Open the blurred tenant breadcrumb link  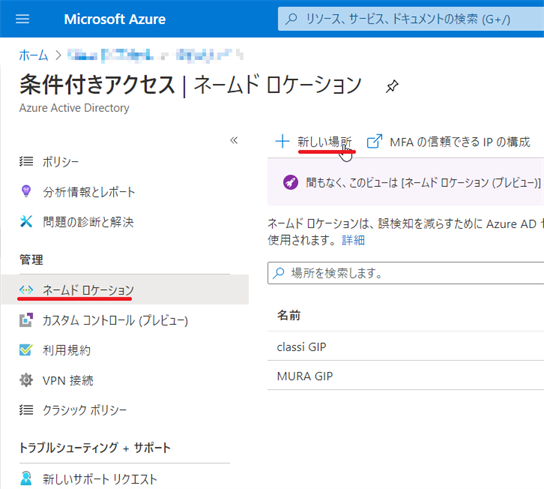[x=155, y=55]
